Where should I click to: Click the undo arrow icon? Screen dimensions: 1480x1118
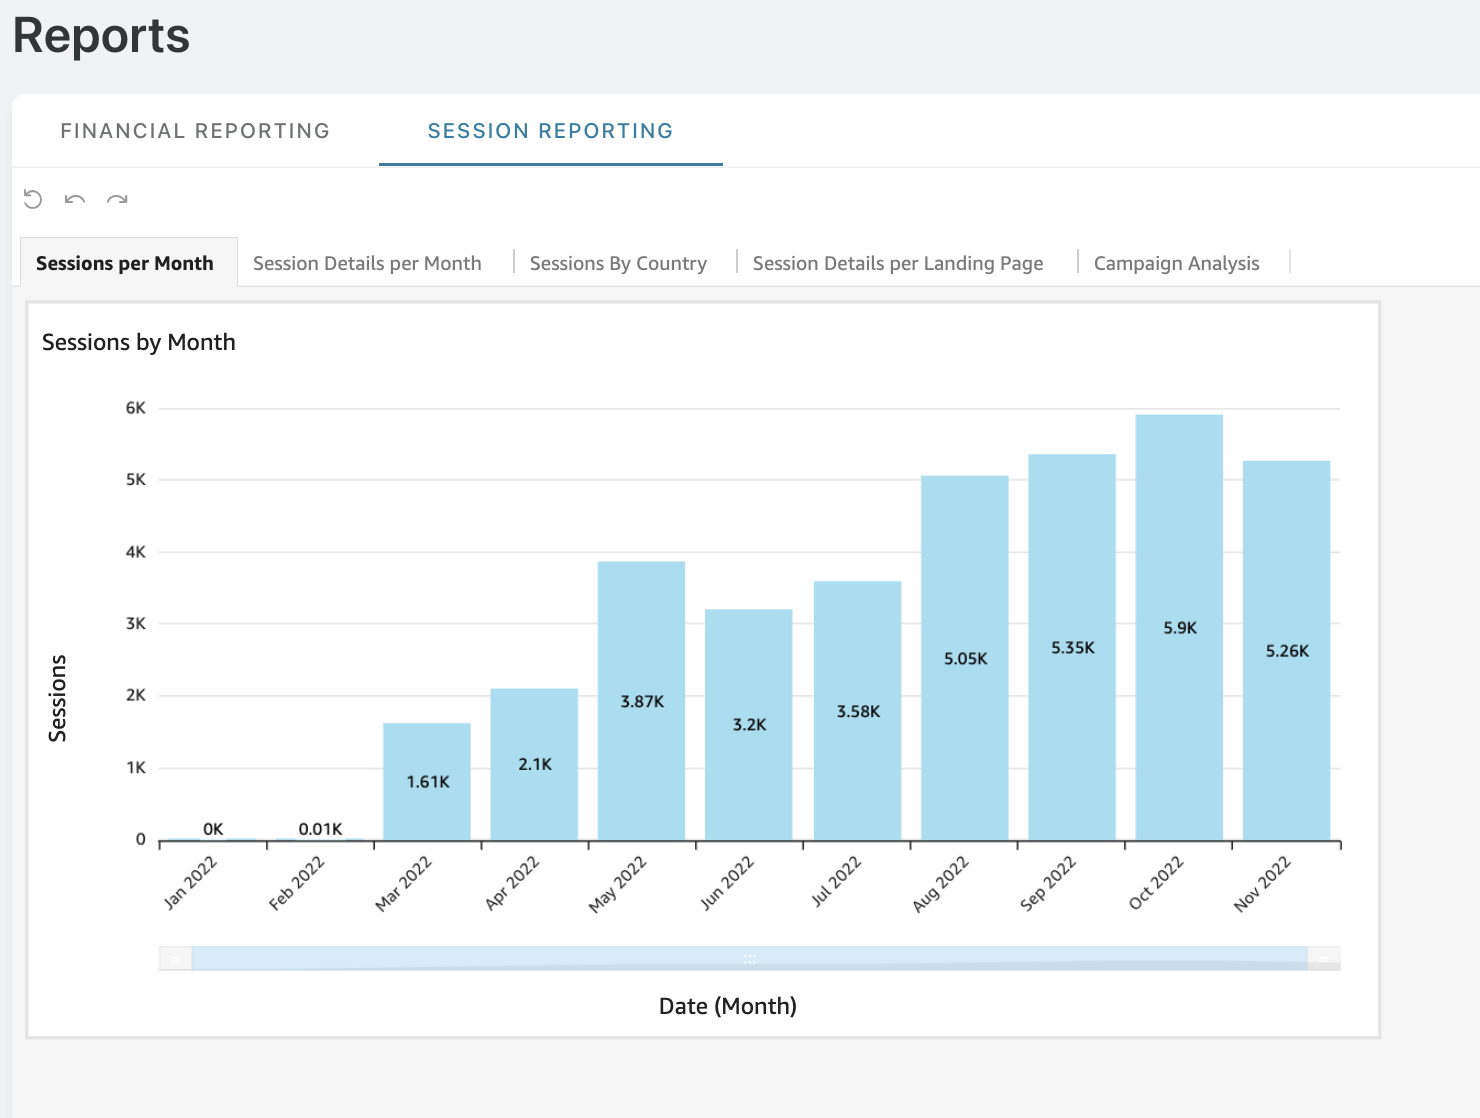point(75,199)
